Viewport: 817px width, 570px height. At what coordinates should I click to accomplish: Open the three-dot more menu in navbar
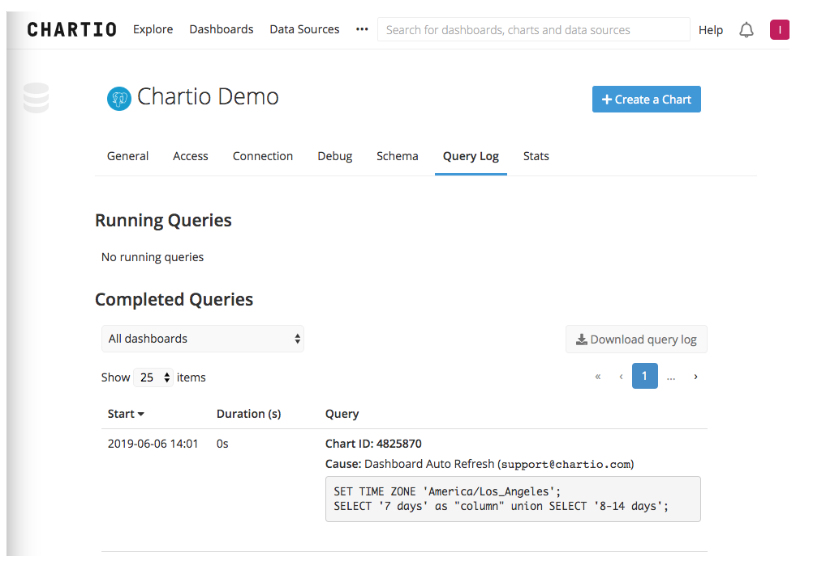pyautogui.click(x=362, y=29)
